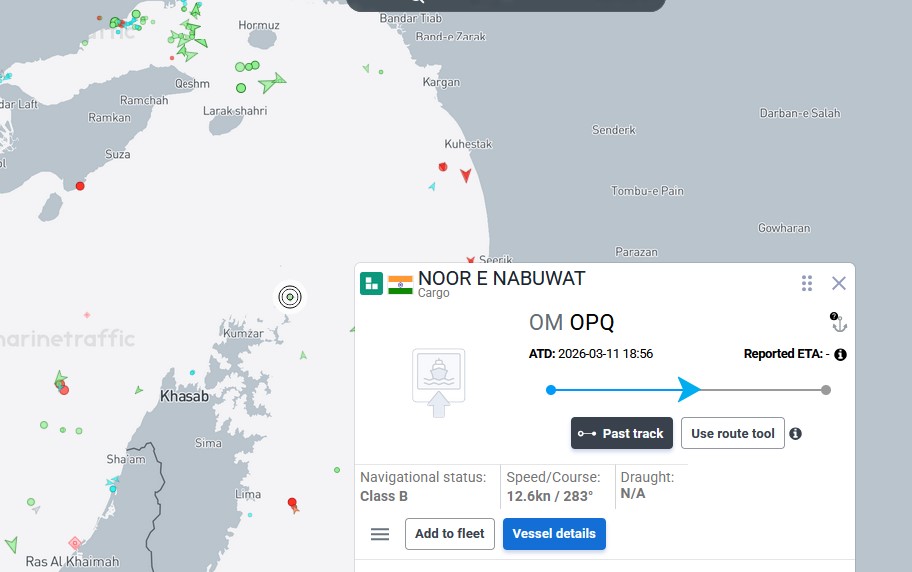Click the voyage progress arrow marker

point(689,389)
